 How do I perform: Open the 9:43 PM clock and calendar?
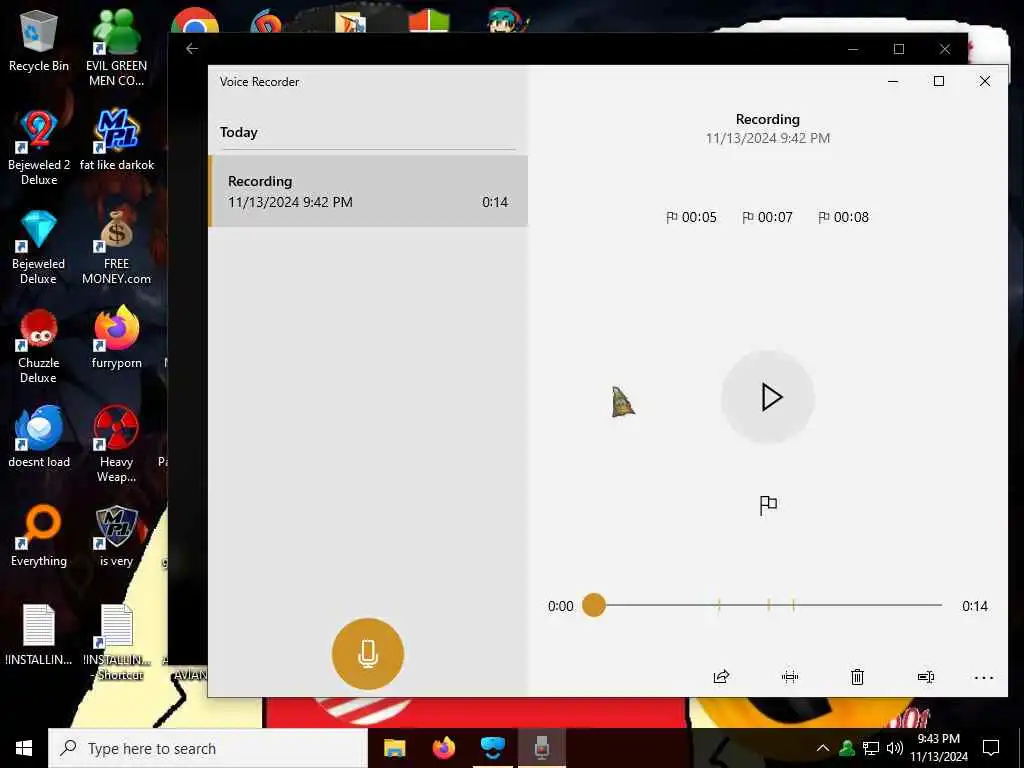coord(939,748)
